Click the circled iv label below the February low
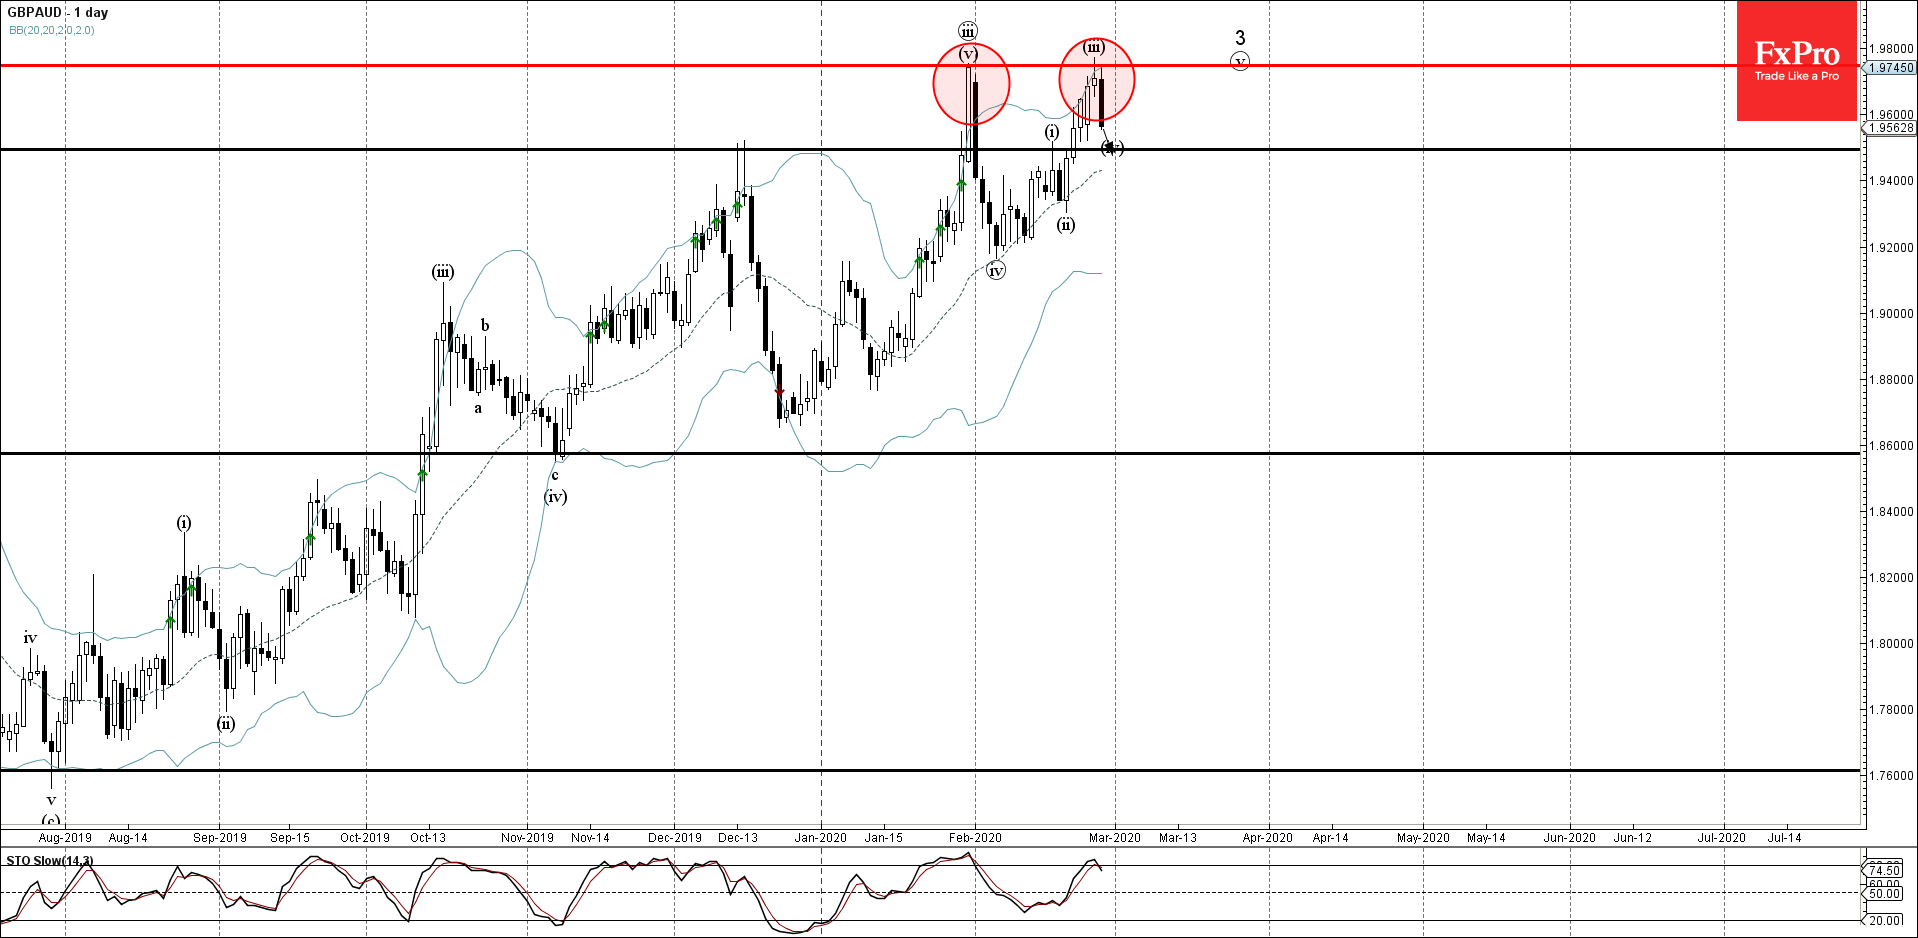This screenshot has height=938, width=1918. (x=995, y=270)
